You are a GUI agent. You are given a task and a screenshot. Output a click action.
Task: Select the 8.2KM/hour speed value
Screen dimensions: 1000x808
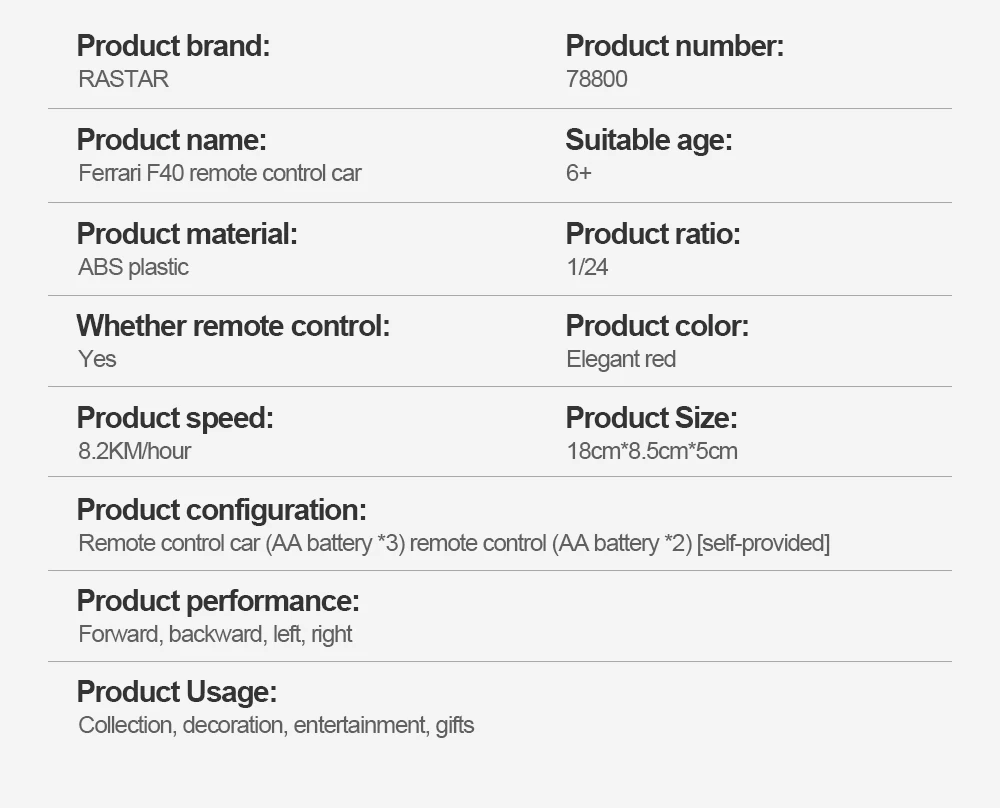click(135, 451)
